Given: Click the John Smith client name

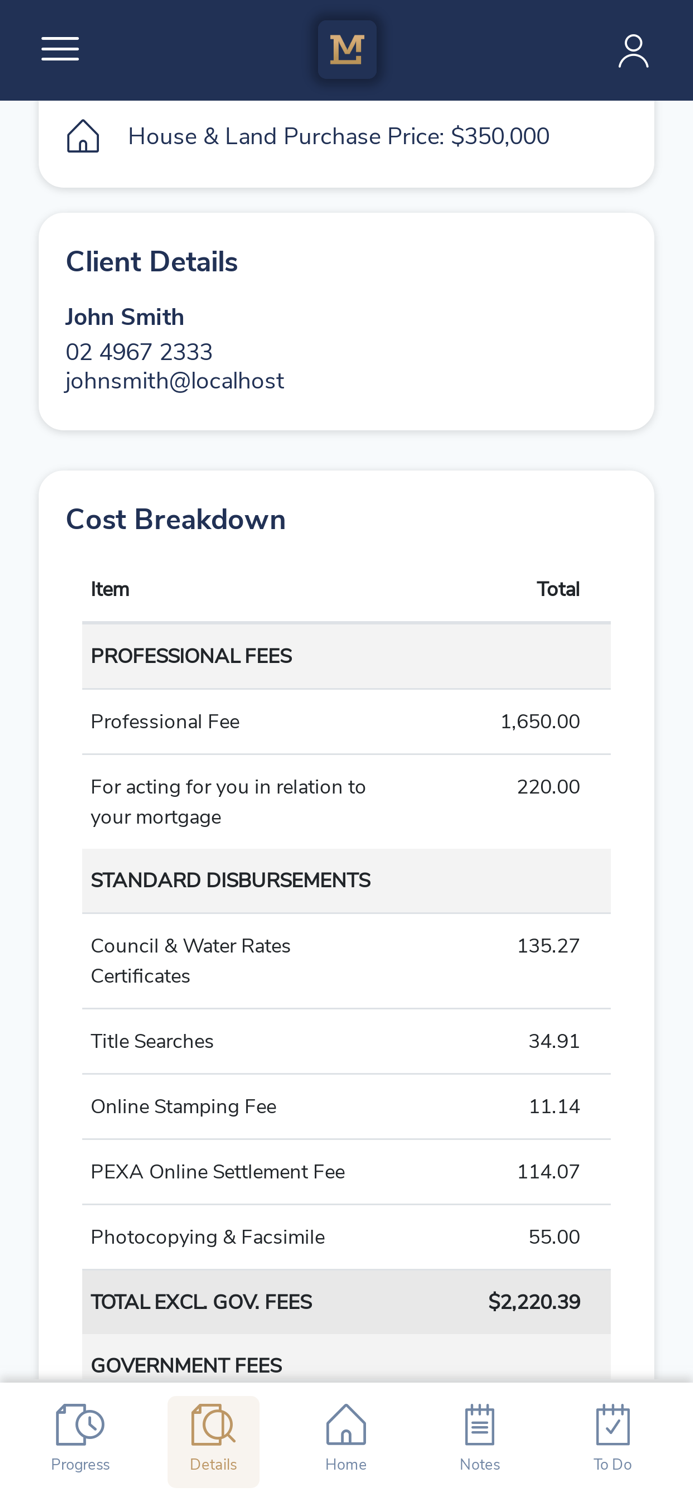Looking at the screenshot, I should click(x=125, y=317).
